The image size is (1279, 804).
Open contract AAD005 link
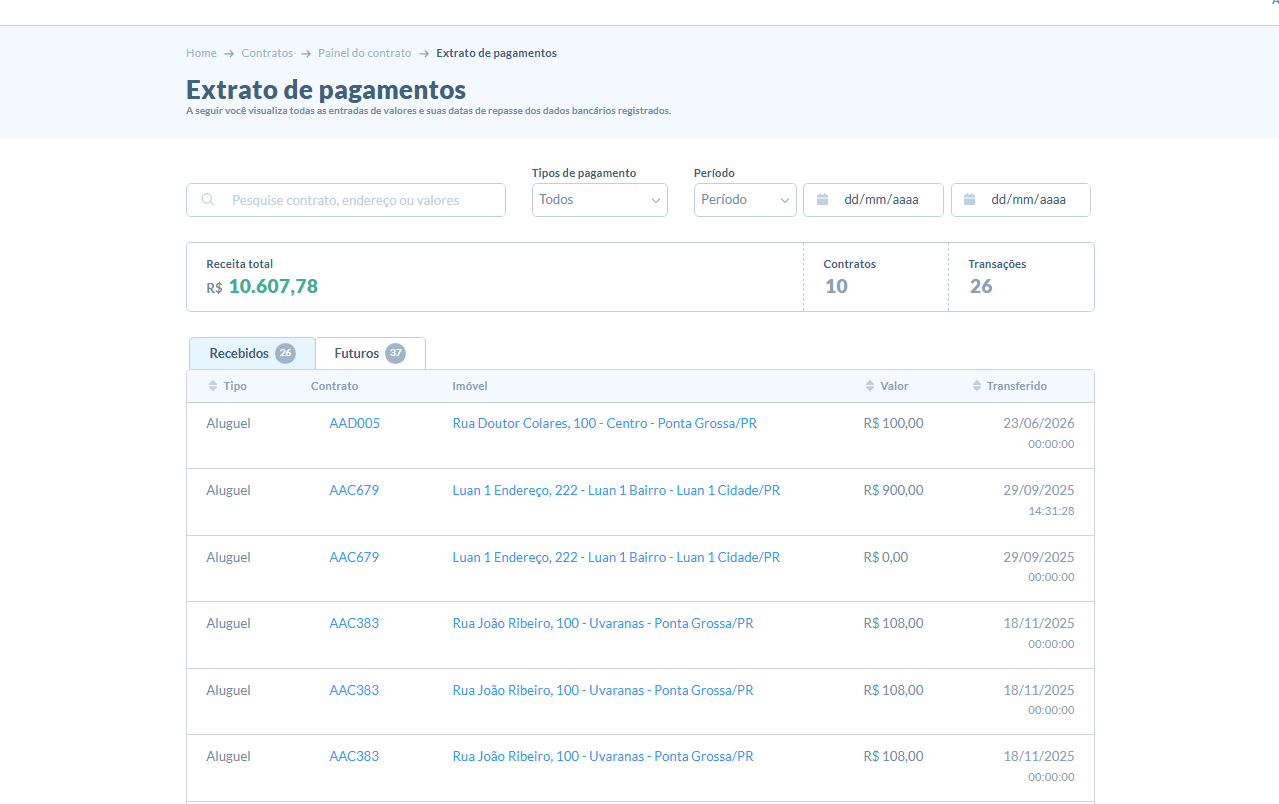(x=354, y=423)
